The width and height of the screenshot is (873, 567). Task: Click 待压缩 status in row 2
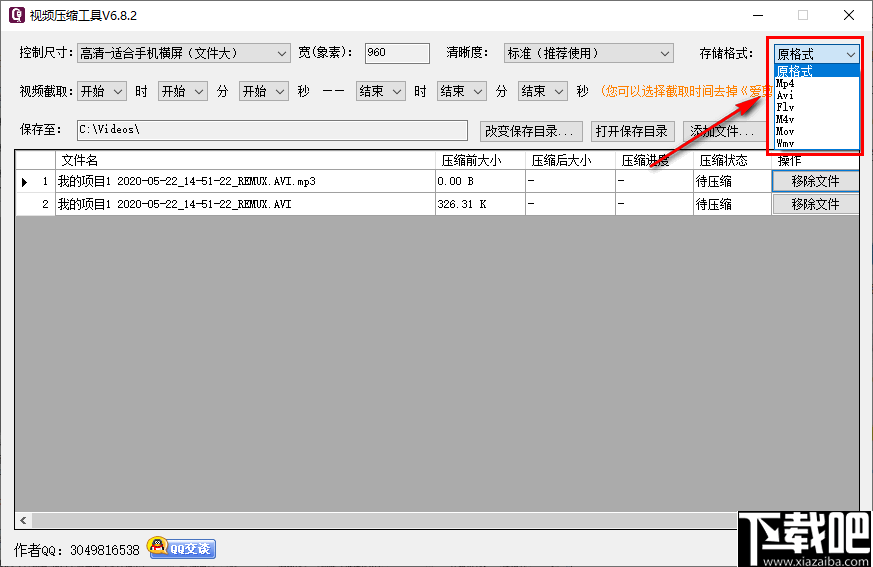[x=732, y=204]
